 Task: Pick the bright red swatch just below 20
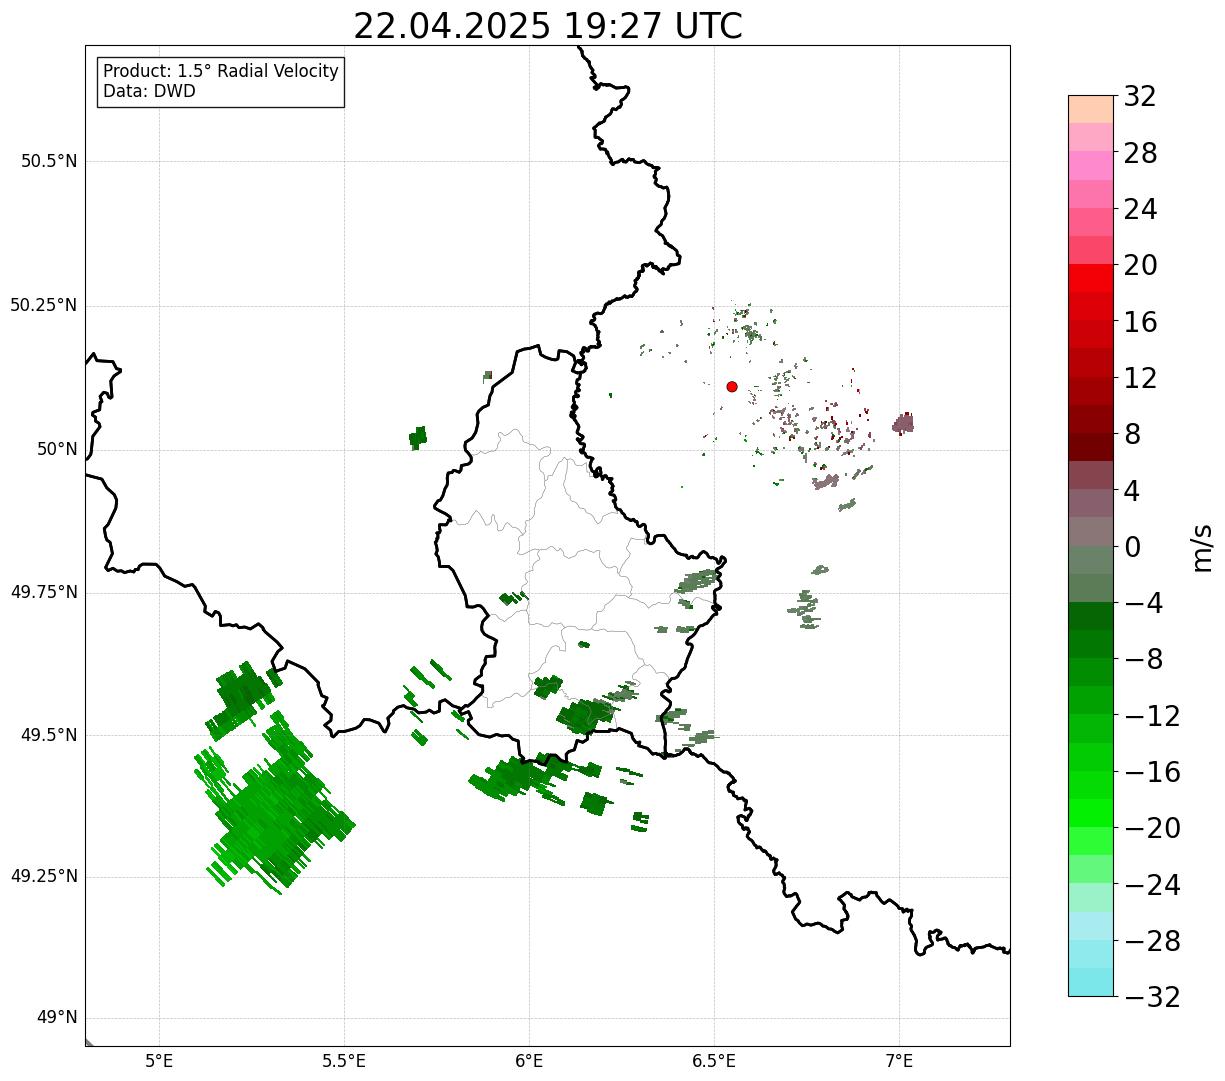coord(1091,278)
